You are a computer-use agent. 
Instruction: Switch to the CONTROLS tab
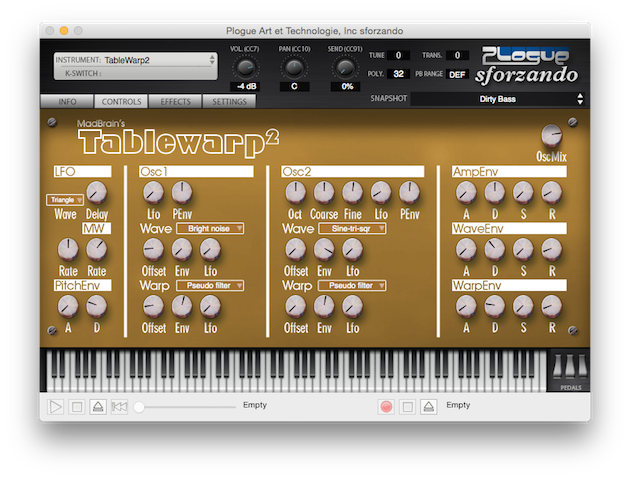pos(121,102)
